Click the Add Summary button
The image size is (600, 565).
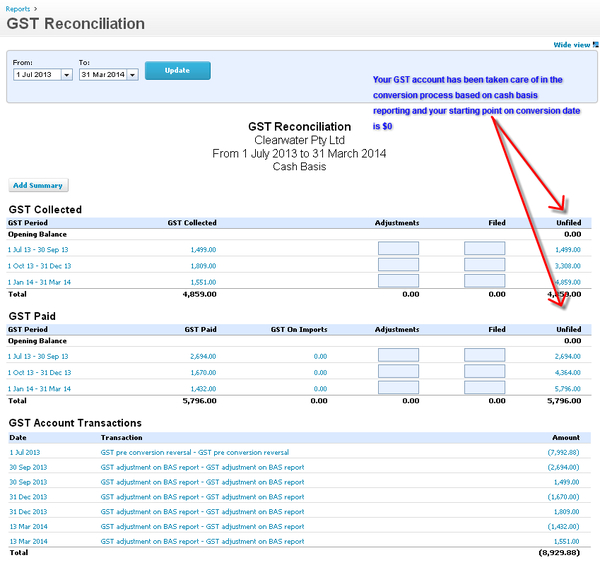pos(38,185)
